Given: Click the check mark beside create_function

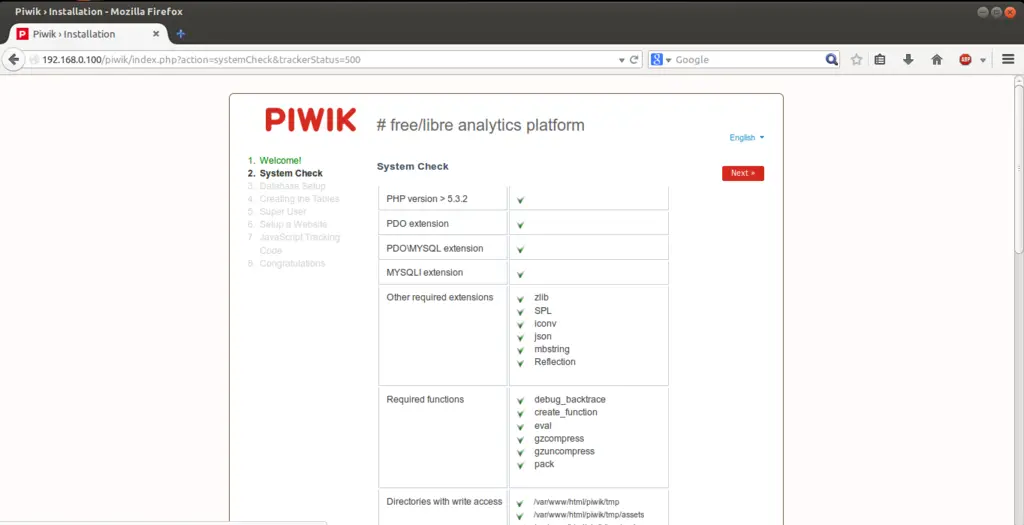Looking at the screenshot, I should coord(520,414).
